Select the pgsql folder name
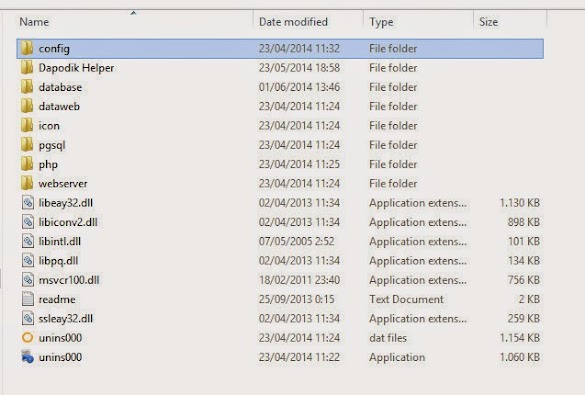This screenshot has height=395, width=585. click(52, 145)
